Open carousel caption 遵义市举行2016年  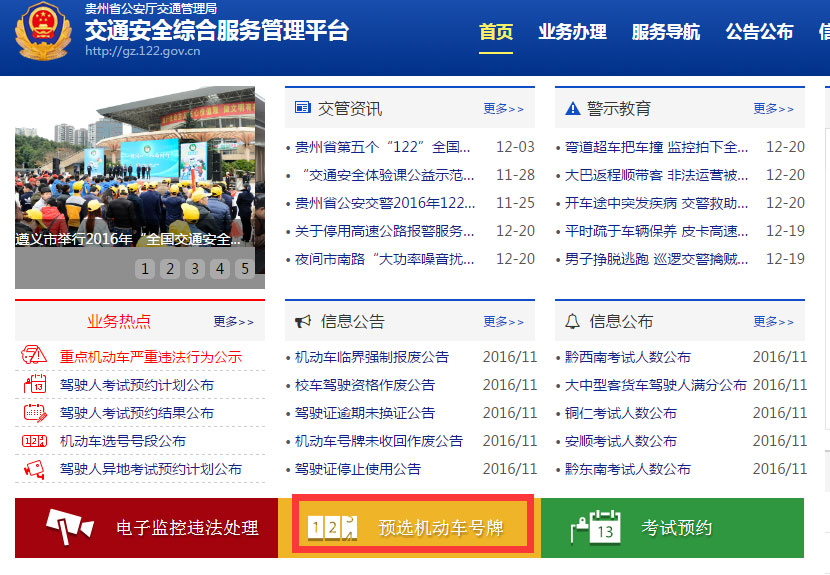click(x=128, y=239)
